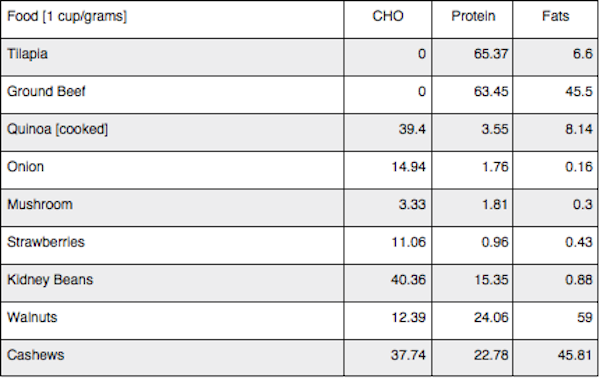Select Quinoa CHO value 39.4
The image size is (600, 378).
[412, 129]
